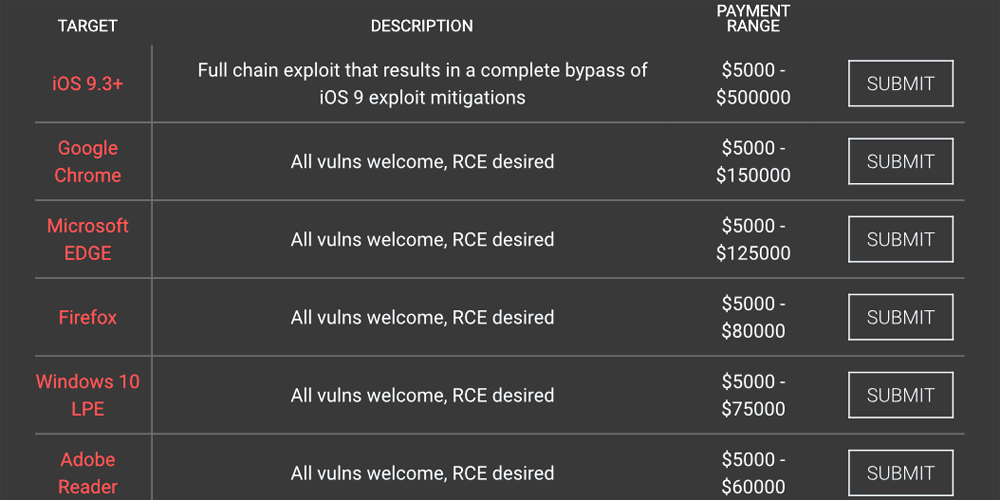The height and width of the screenshot is (500, 1000).
Task: Click the Adobe Reader target link
Action: pos(88,473)
